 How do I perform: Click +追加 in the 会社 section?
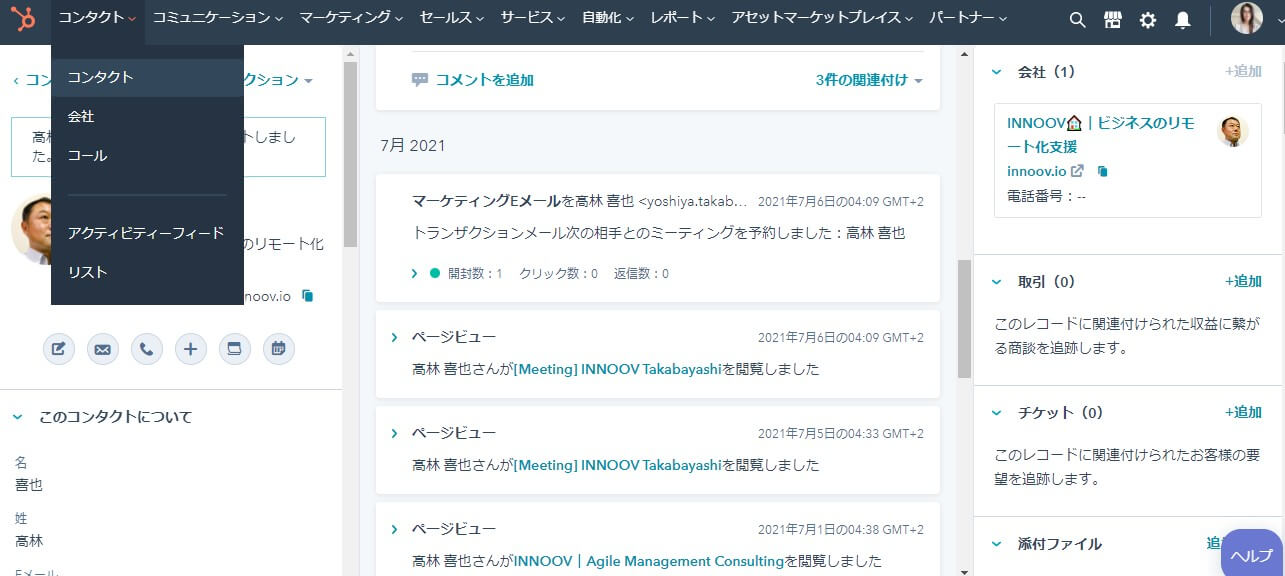(x=1243, y=72)
